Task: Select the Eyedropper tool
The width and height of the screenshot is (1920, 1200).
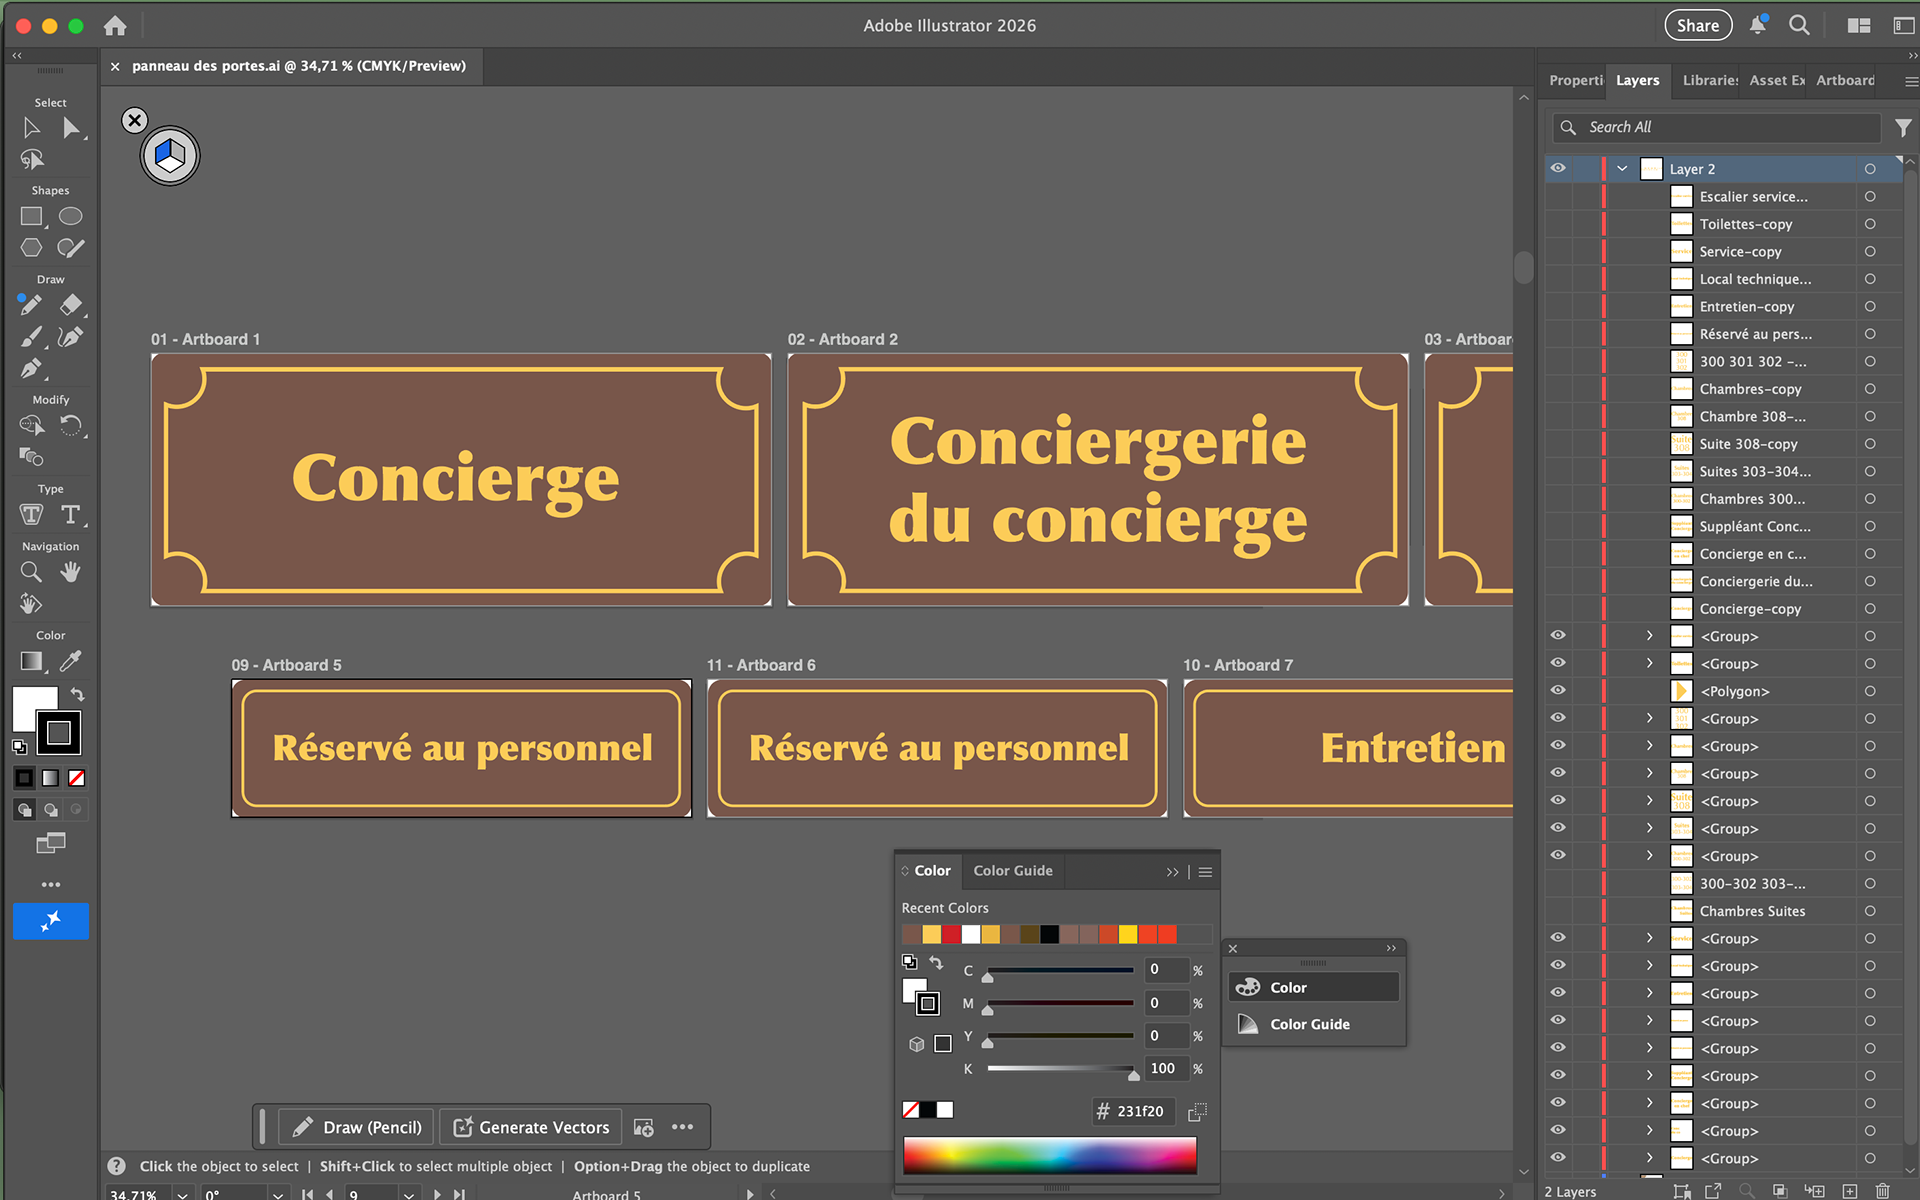Action: [x=70, y=661]
